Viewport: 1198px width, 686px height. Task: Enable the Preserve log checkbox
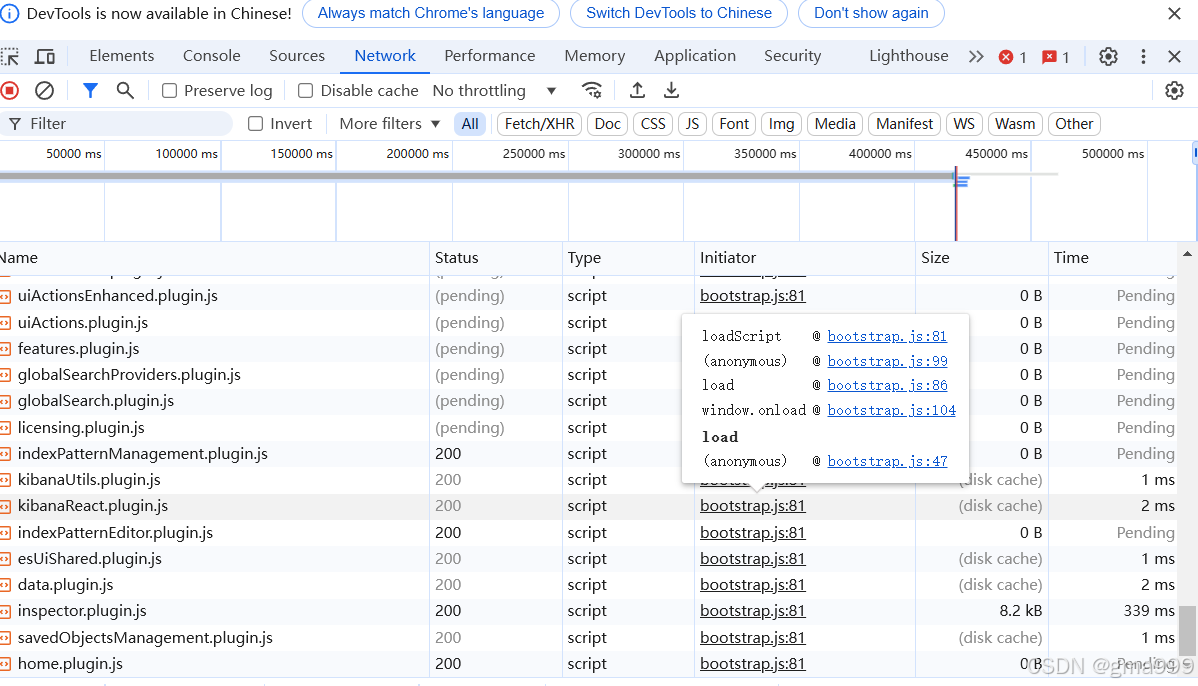[170, 91]
